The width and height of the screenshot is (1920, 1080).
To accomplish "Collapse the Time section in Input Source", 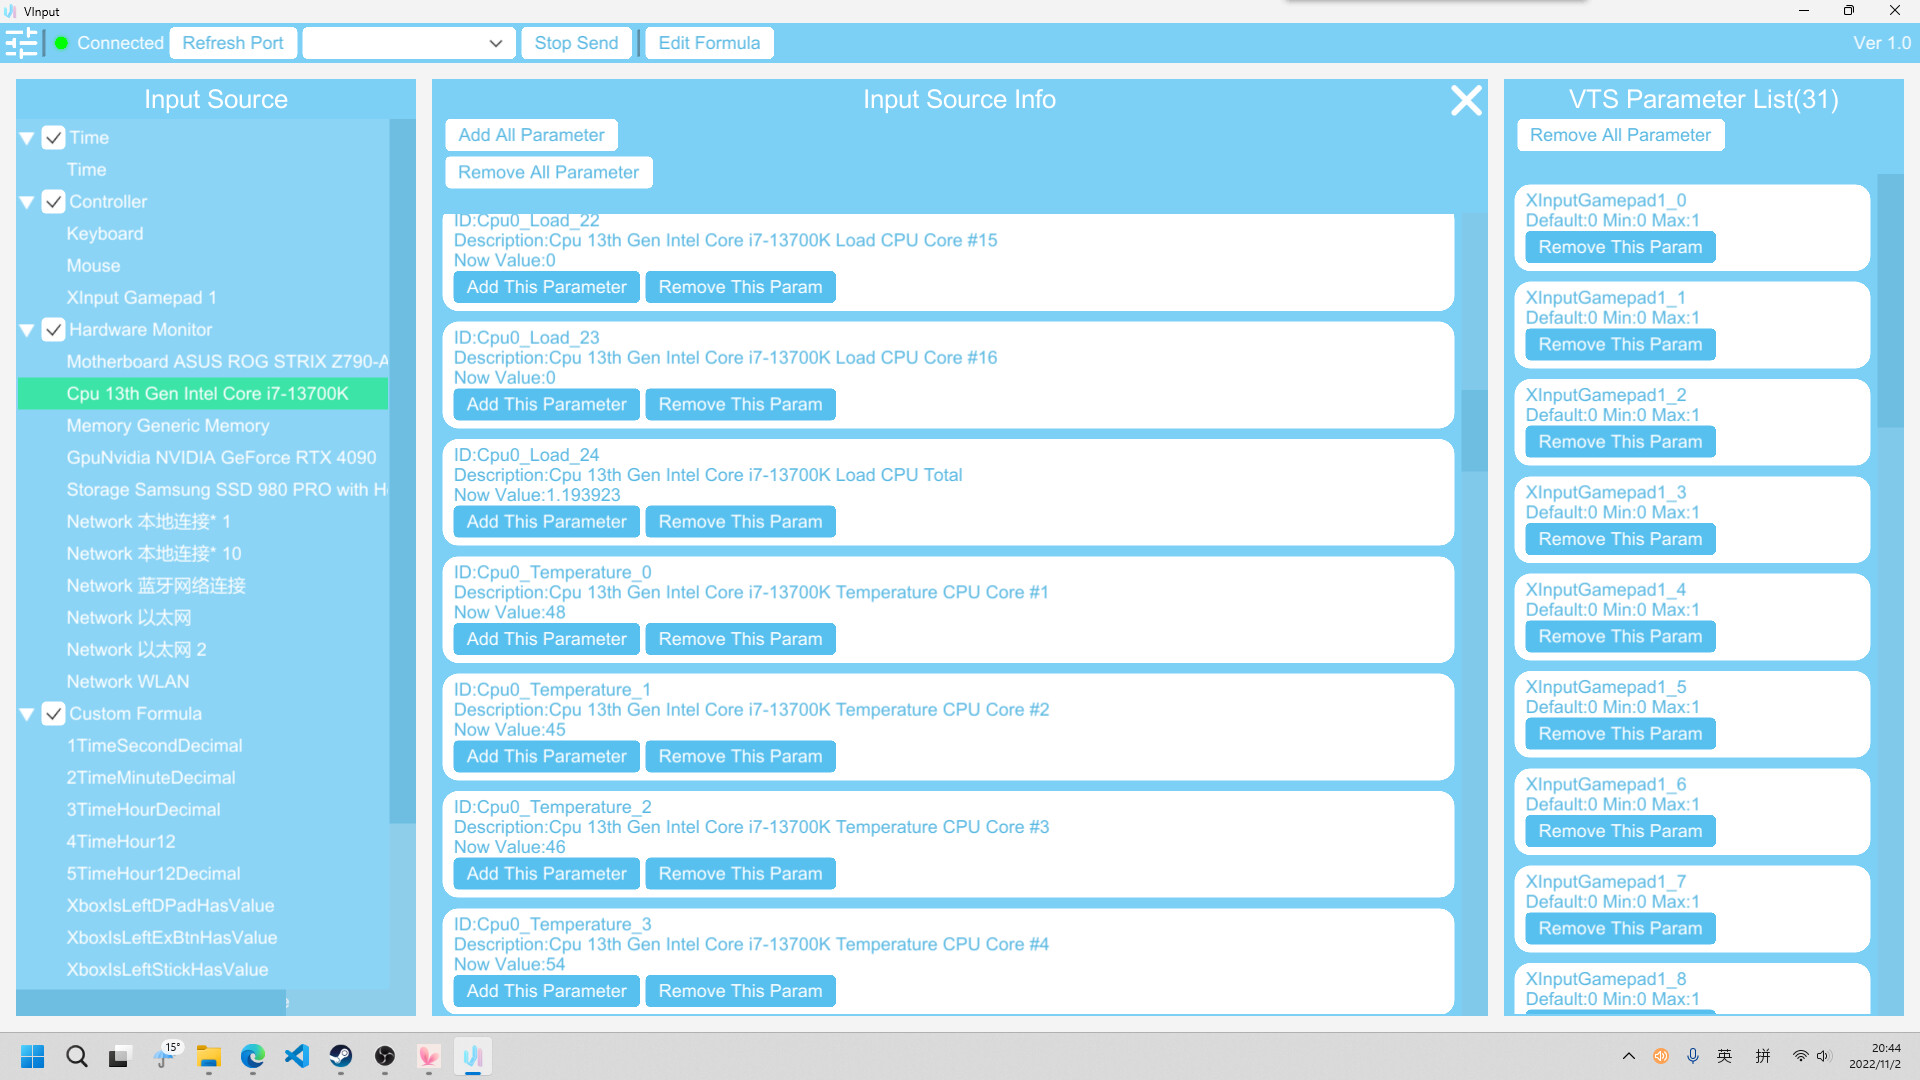I will tap(27, 137).
